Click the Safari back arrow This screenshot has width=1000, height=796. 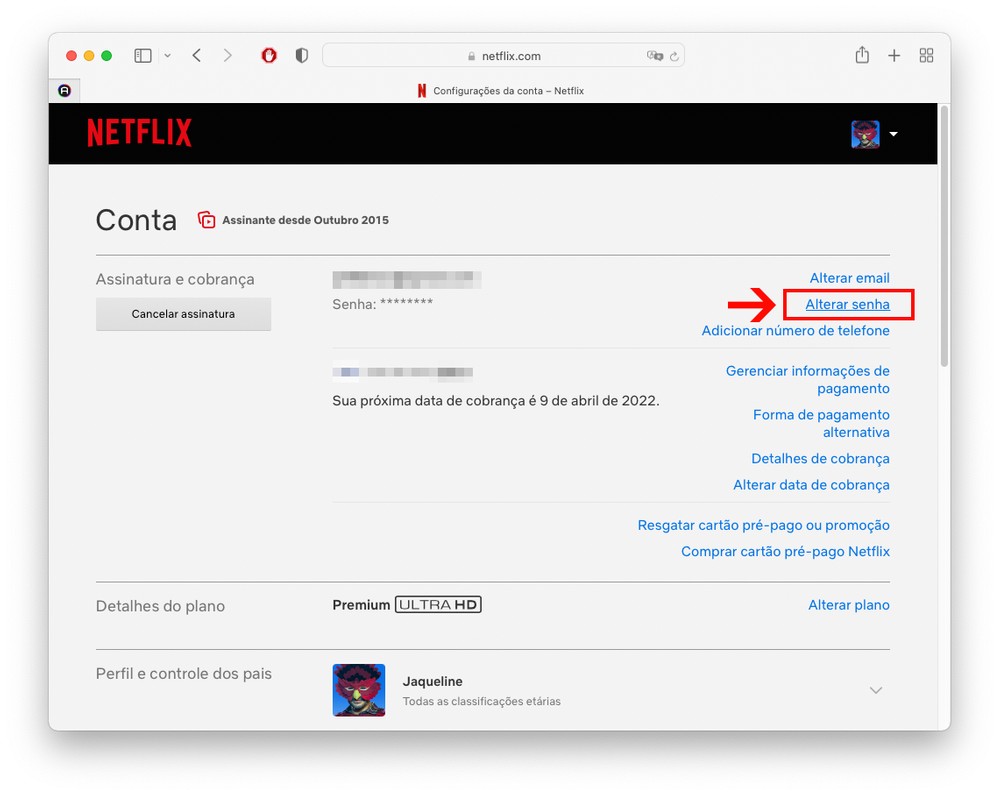tap(197, 56)
